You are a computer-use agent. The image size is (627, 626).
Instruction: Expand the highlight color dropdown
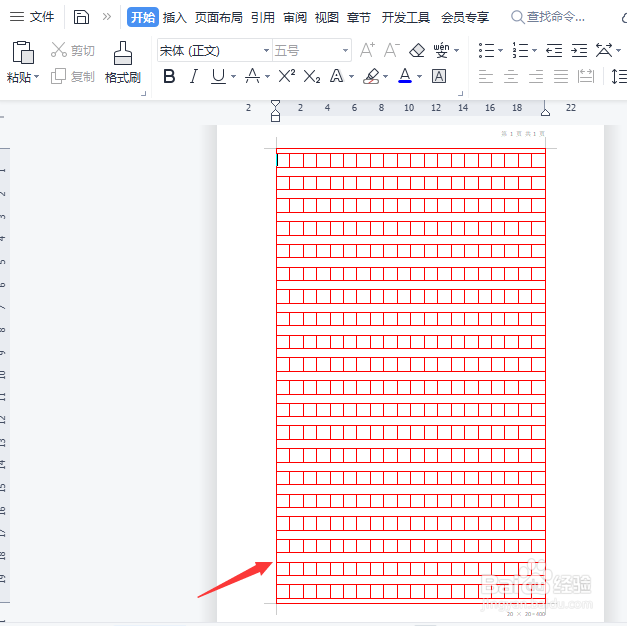tap(385, 76)
